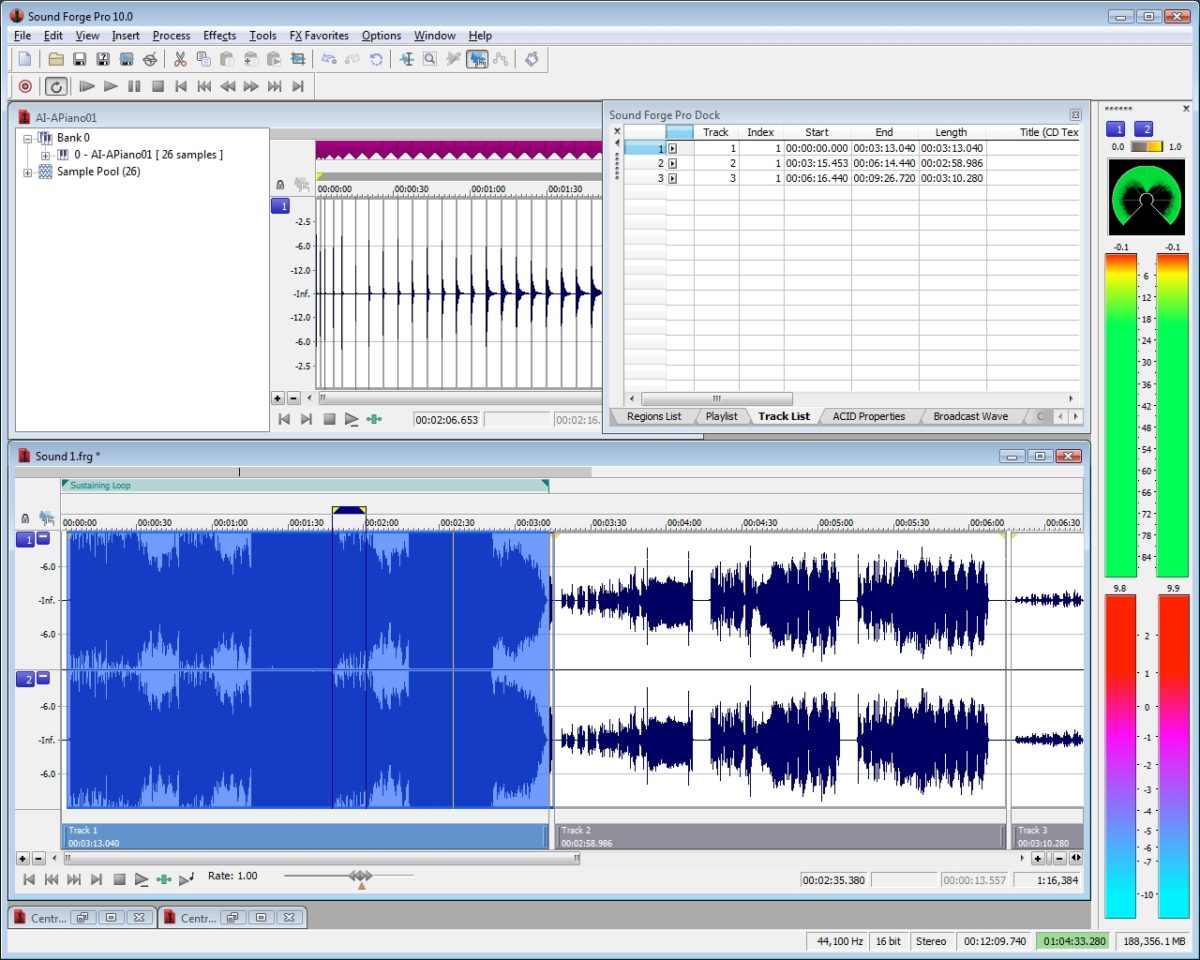Toggle channel 1 button in Sound 1.frg

click(x=25, y=539)
